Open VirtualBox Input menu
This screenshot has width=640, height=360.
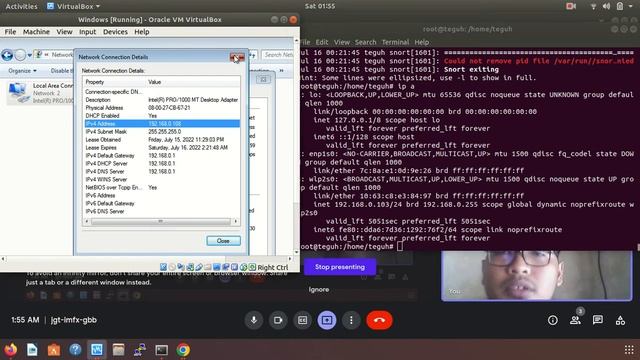[x=87, y=31]
